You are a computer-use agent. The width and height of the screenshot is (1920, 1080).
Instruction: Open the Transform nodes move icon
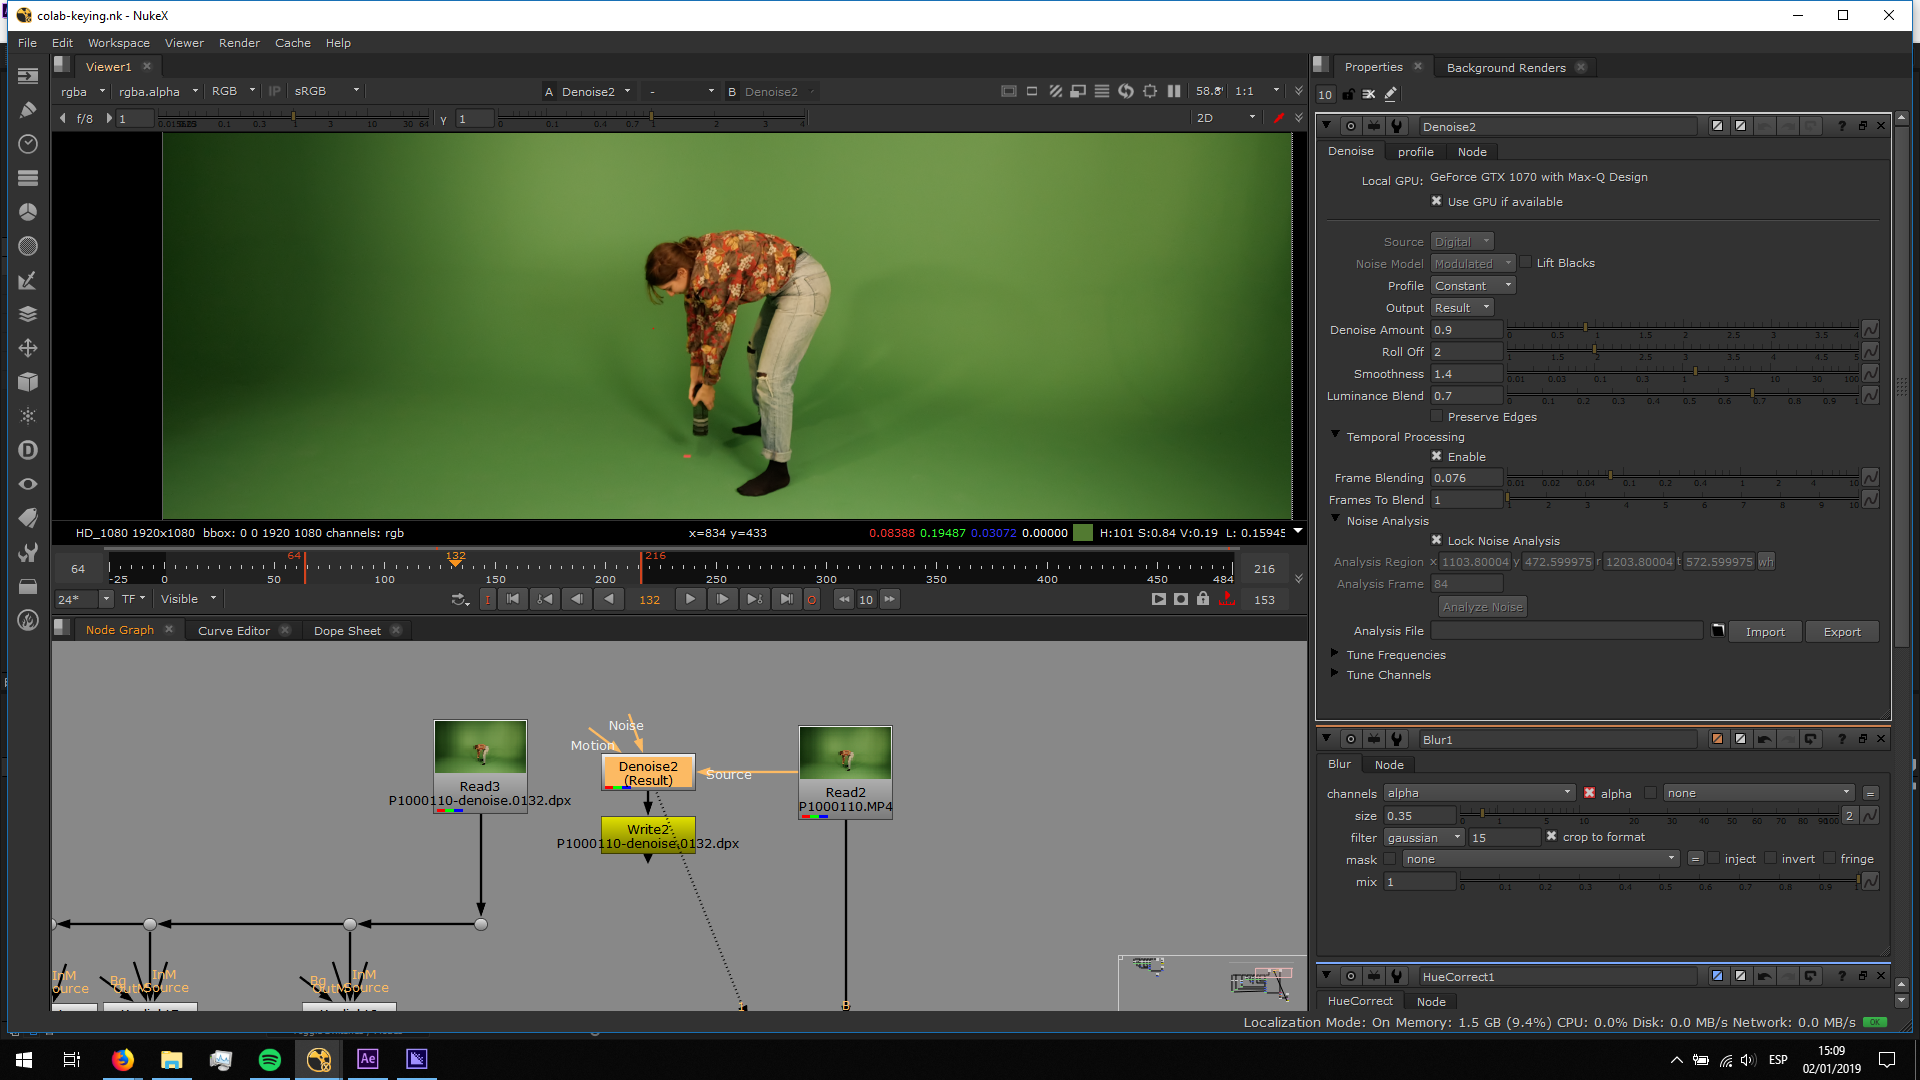point(28,348)
